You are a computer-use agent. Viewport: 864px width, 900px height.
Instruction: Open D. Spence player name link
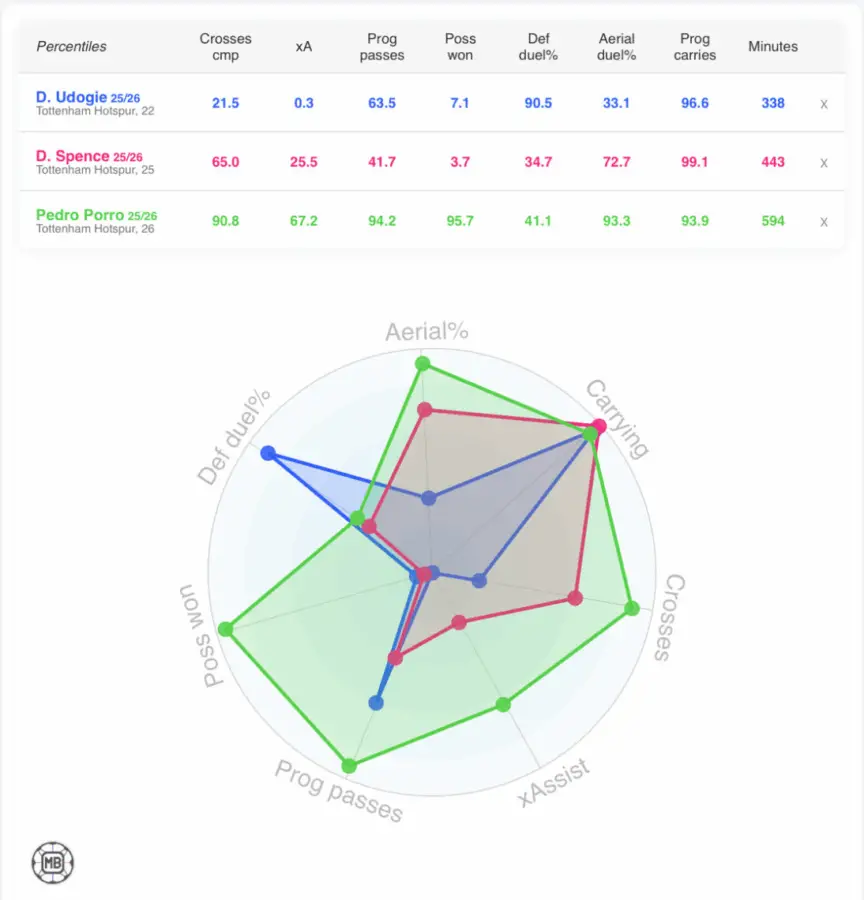pyautogui.click(x=72, y=156)
